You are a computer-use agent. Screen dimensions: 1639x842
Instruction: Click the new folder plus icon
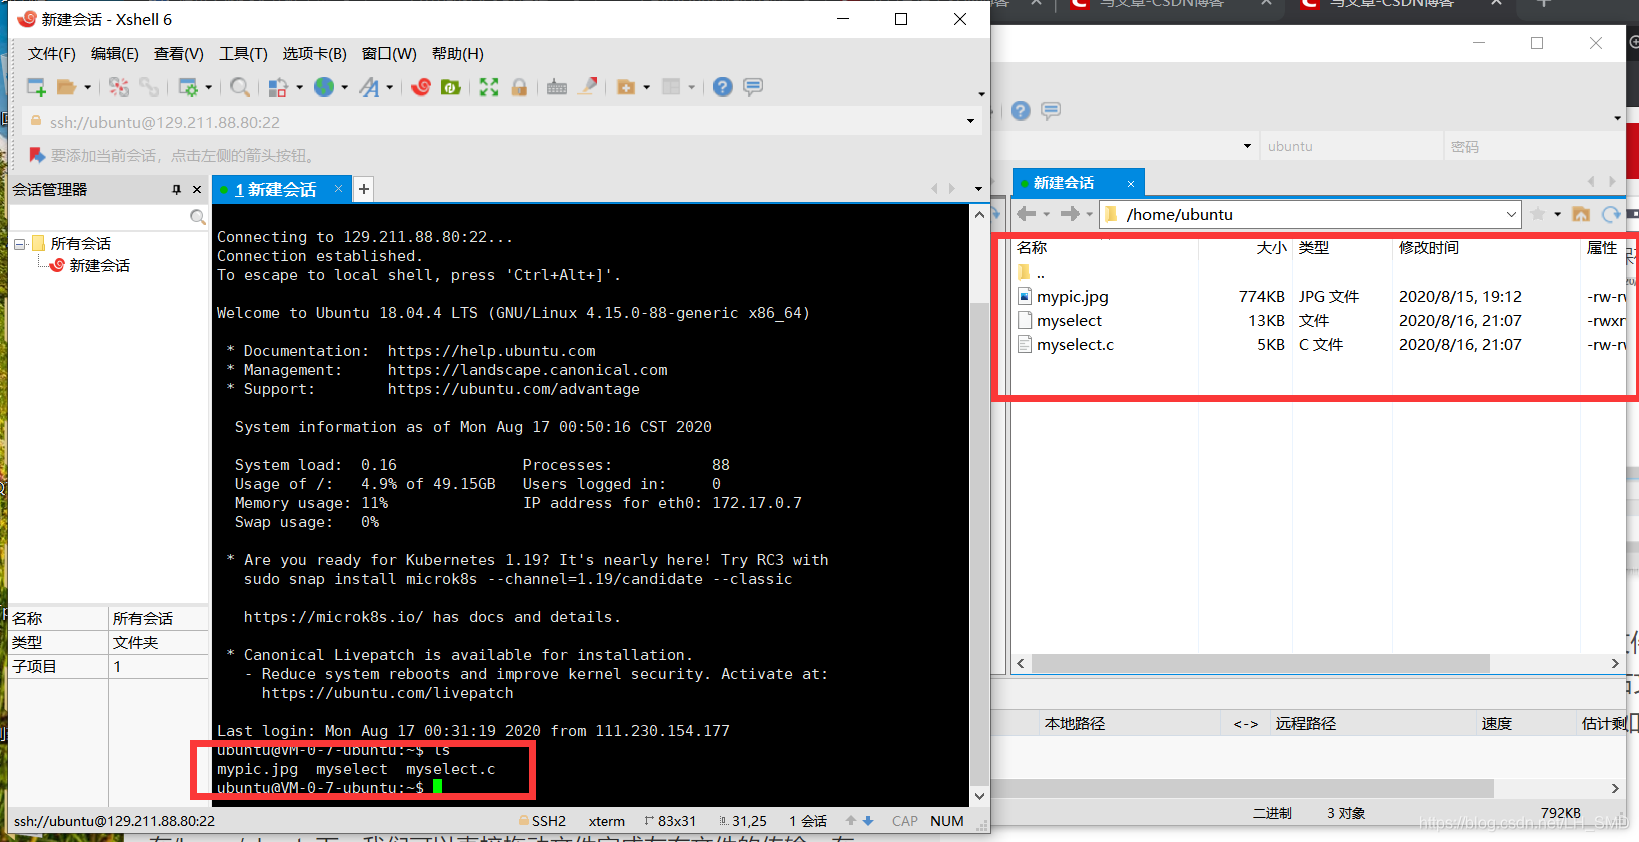click(x=626, y=87)
